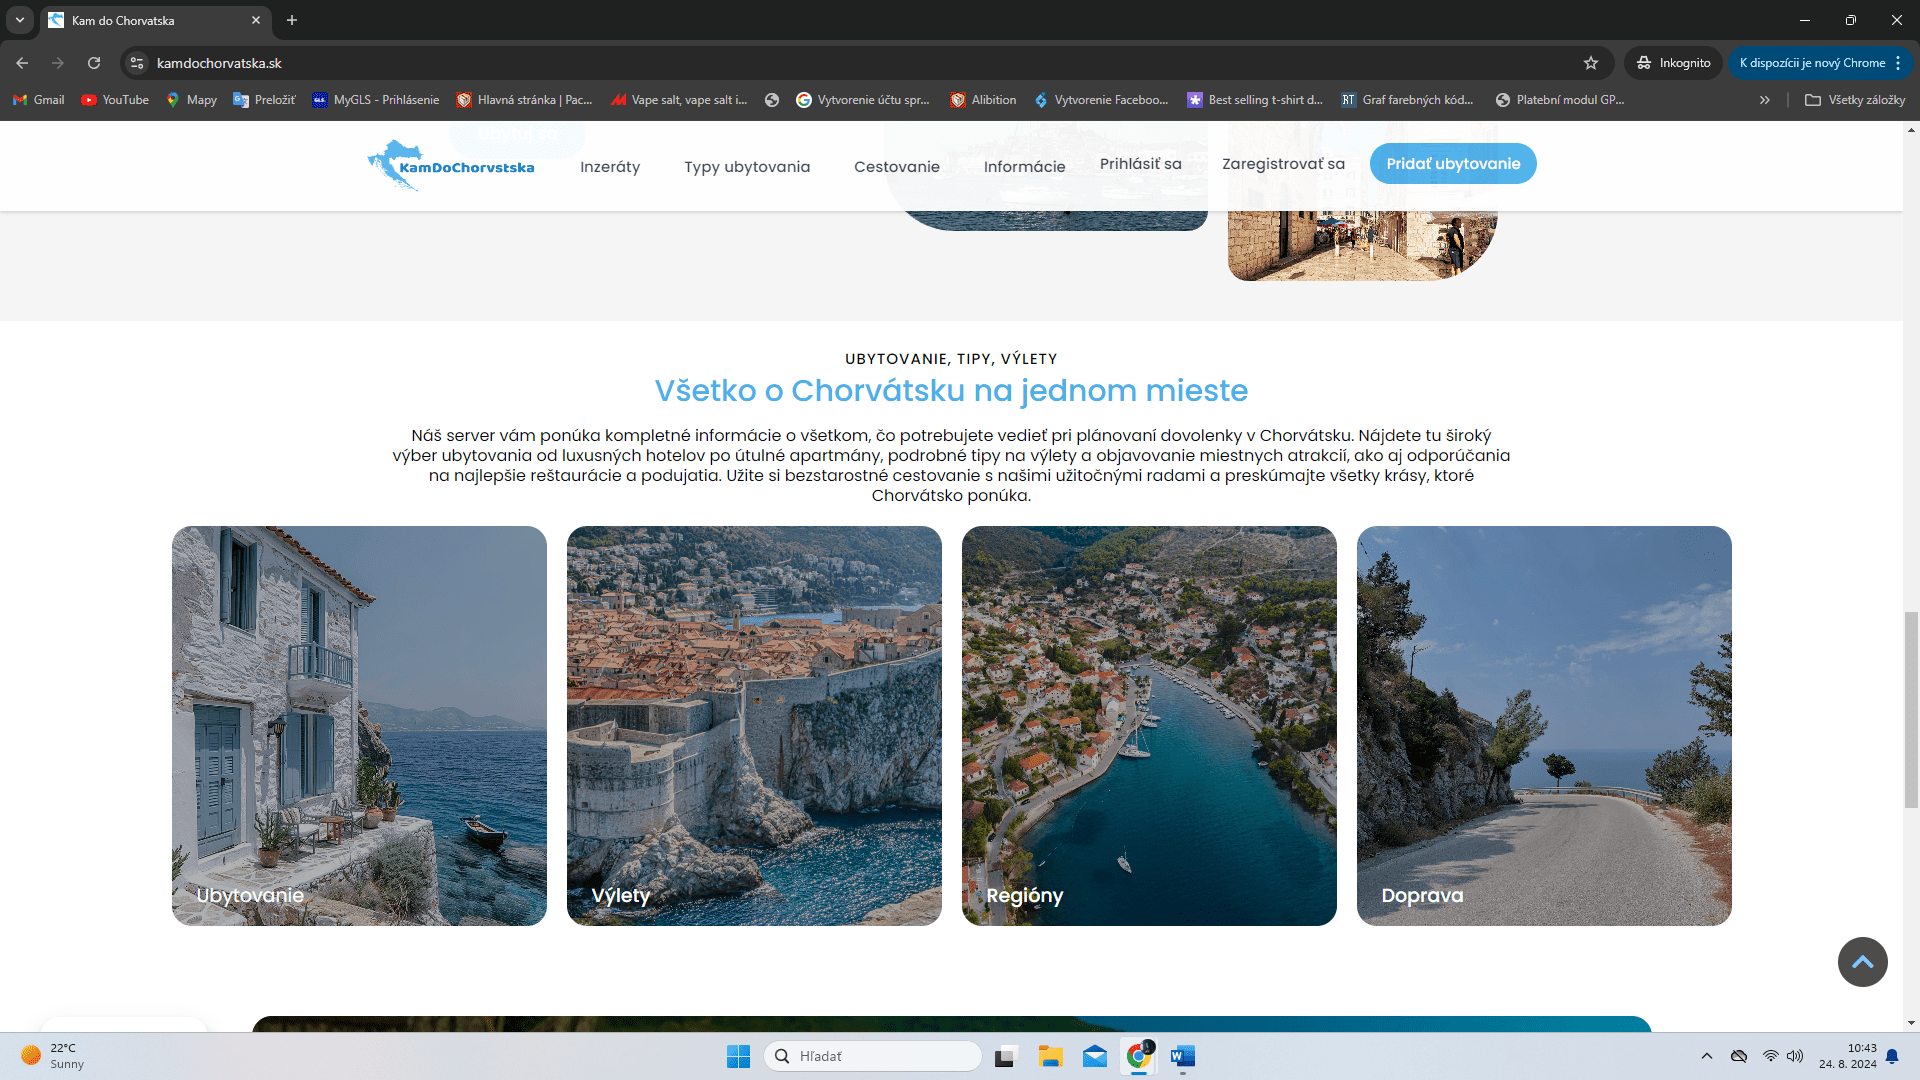Open the unlabeled globe bookmark

click(x=772, y=100)
